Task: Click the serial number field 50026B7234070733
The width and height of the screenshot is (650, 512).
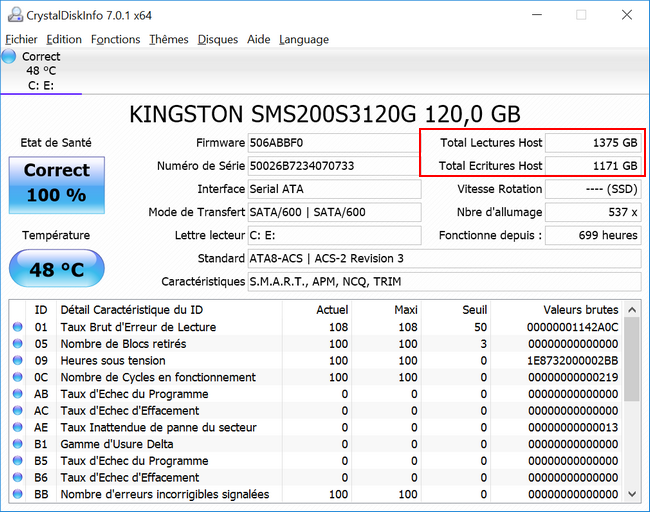Action: click(x=334, y=166)
